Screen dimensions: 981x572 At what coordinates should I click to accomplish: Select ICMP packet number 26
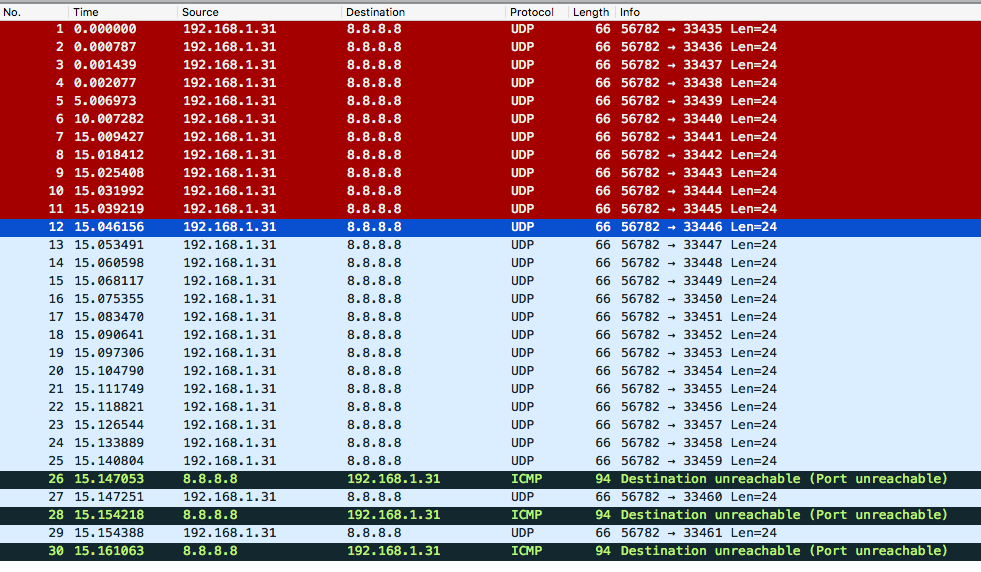point(400,479)
